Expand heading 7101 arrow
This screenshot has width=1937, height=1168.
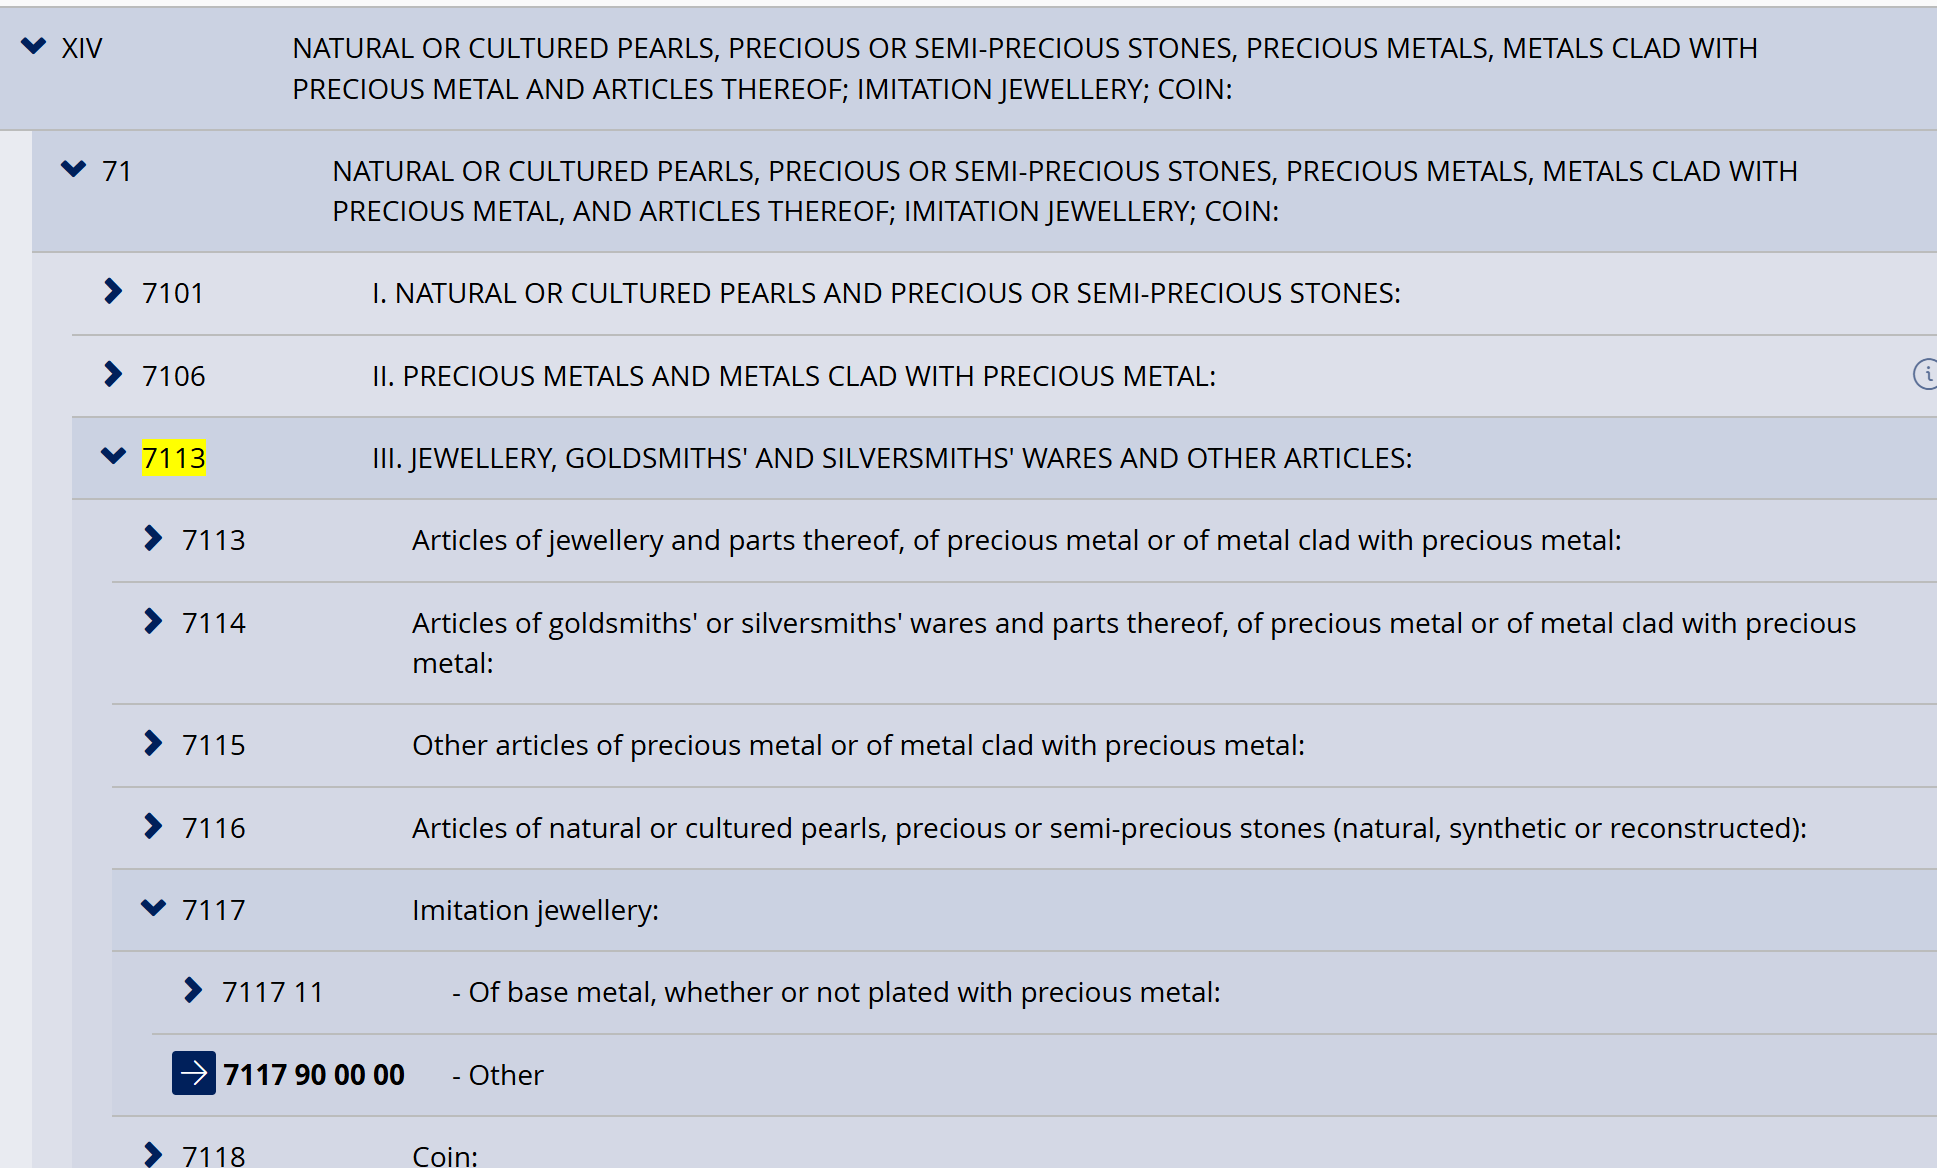click(113, 291)
